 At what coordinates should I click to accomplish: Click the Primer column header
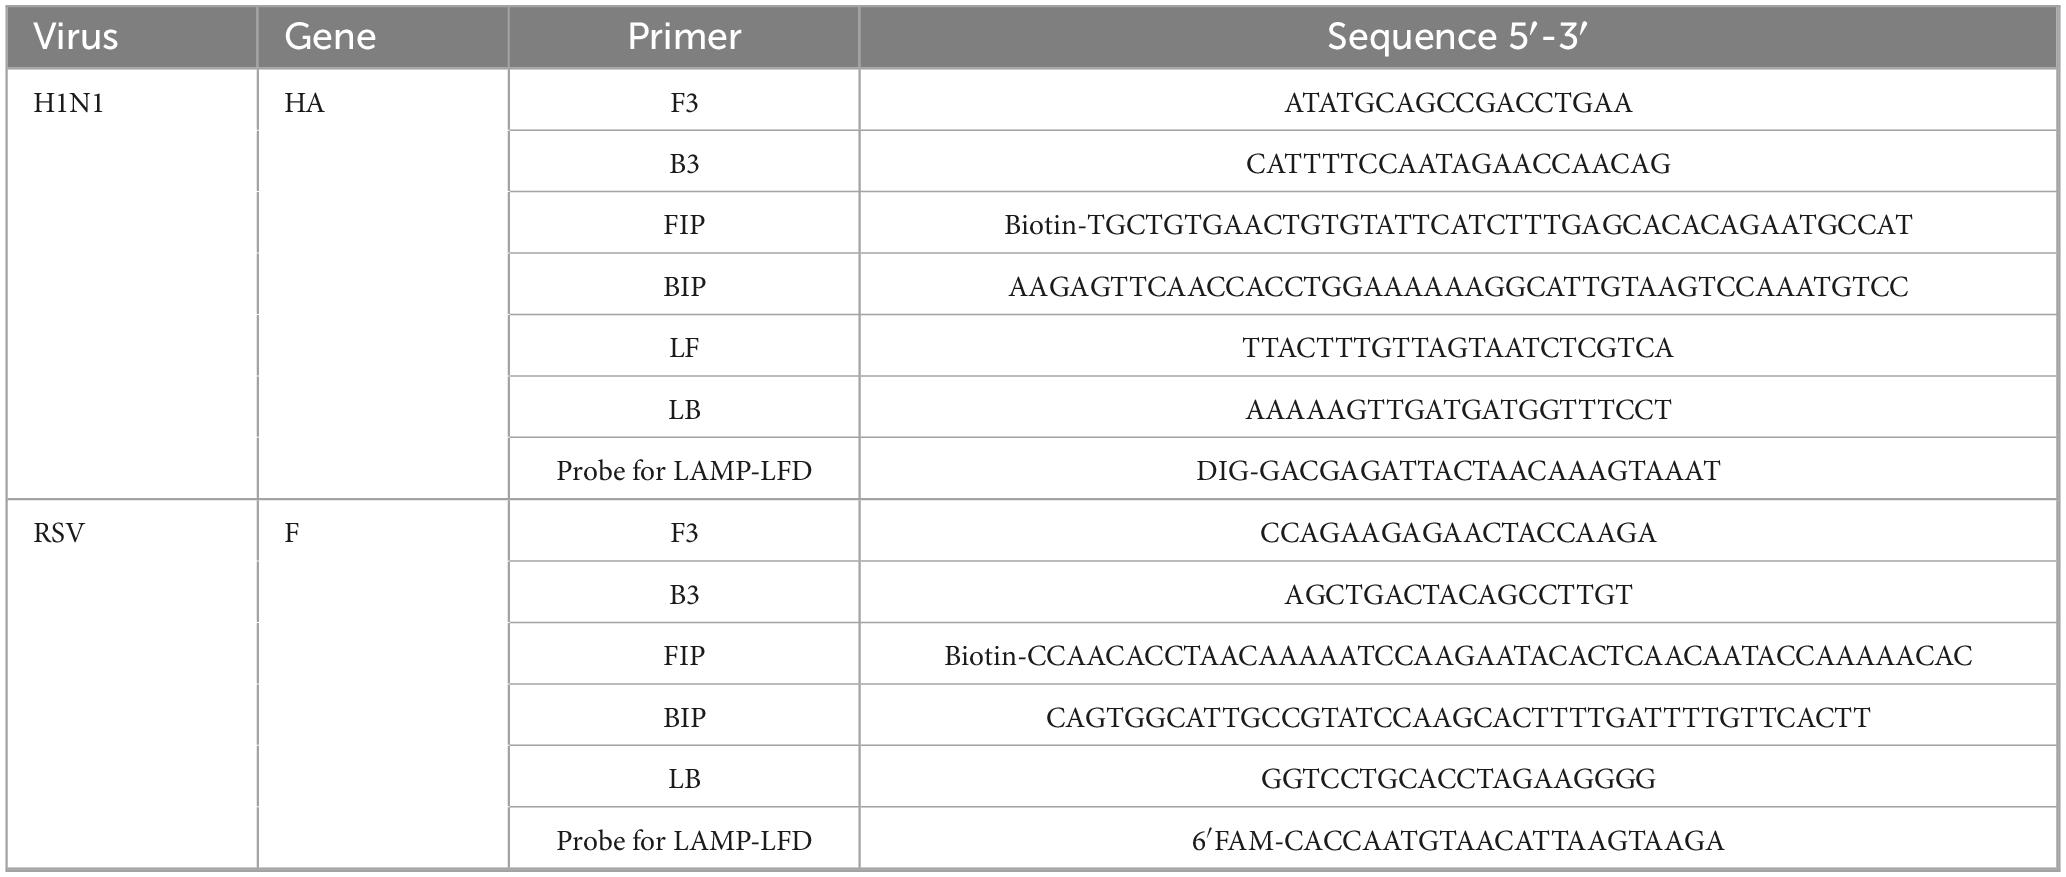tap(684, 37)
